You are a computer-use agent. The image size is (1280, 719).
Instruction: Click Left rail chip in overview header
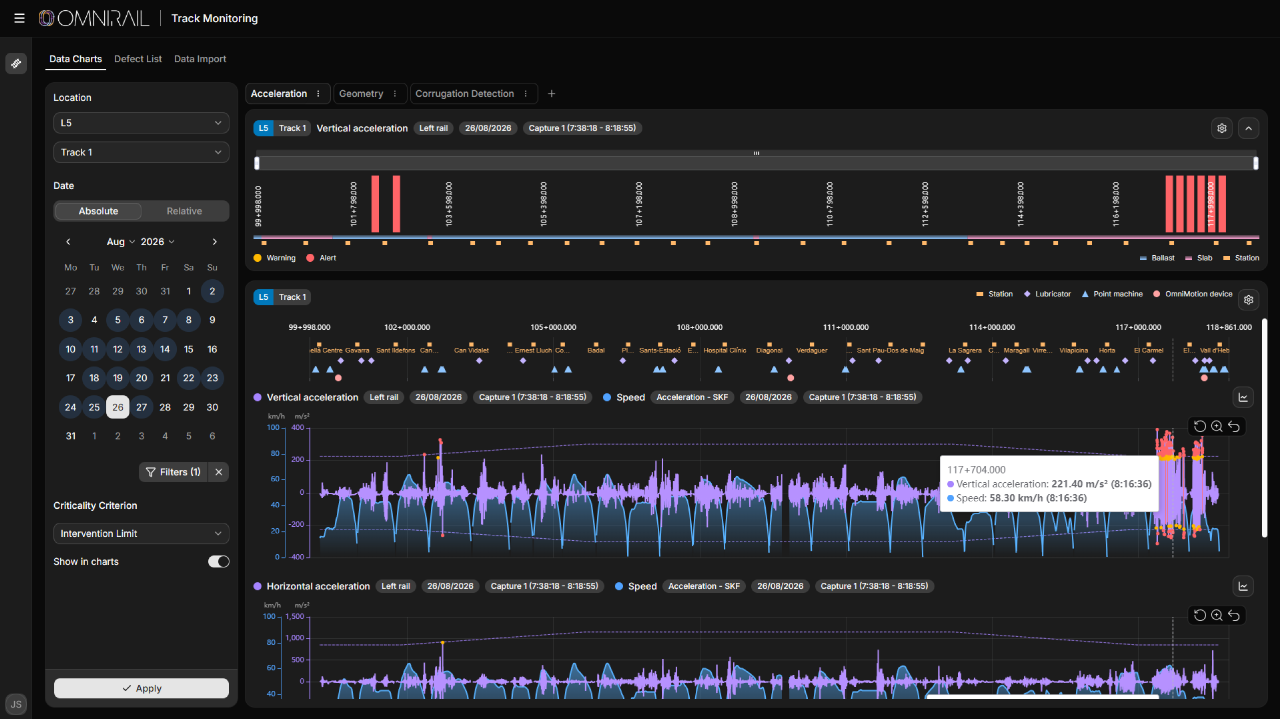click(x=433, y=128)
